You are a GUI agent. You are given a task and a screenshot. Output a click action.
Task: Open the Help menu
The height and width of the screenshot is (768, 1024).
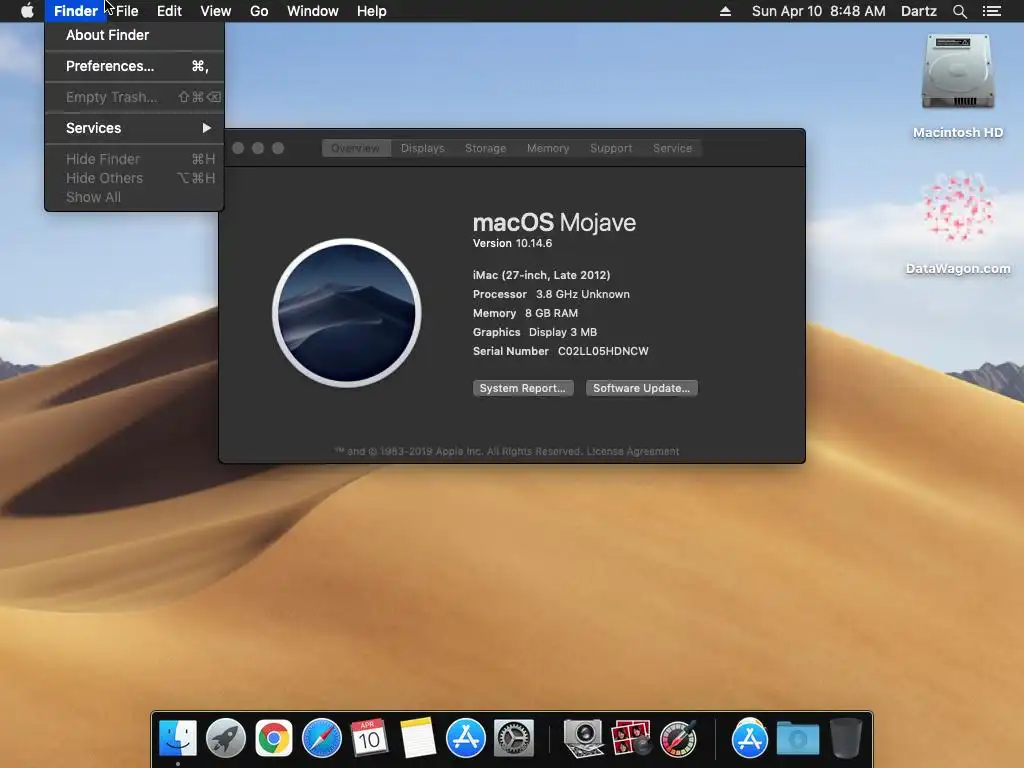(372, 11)
